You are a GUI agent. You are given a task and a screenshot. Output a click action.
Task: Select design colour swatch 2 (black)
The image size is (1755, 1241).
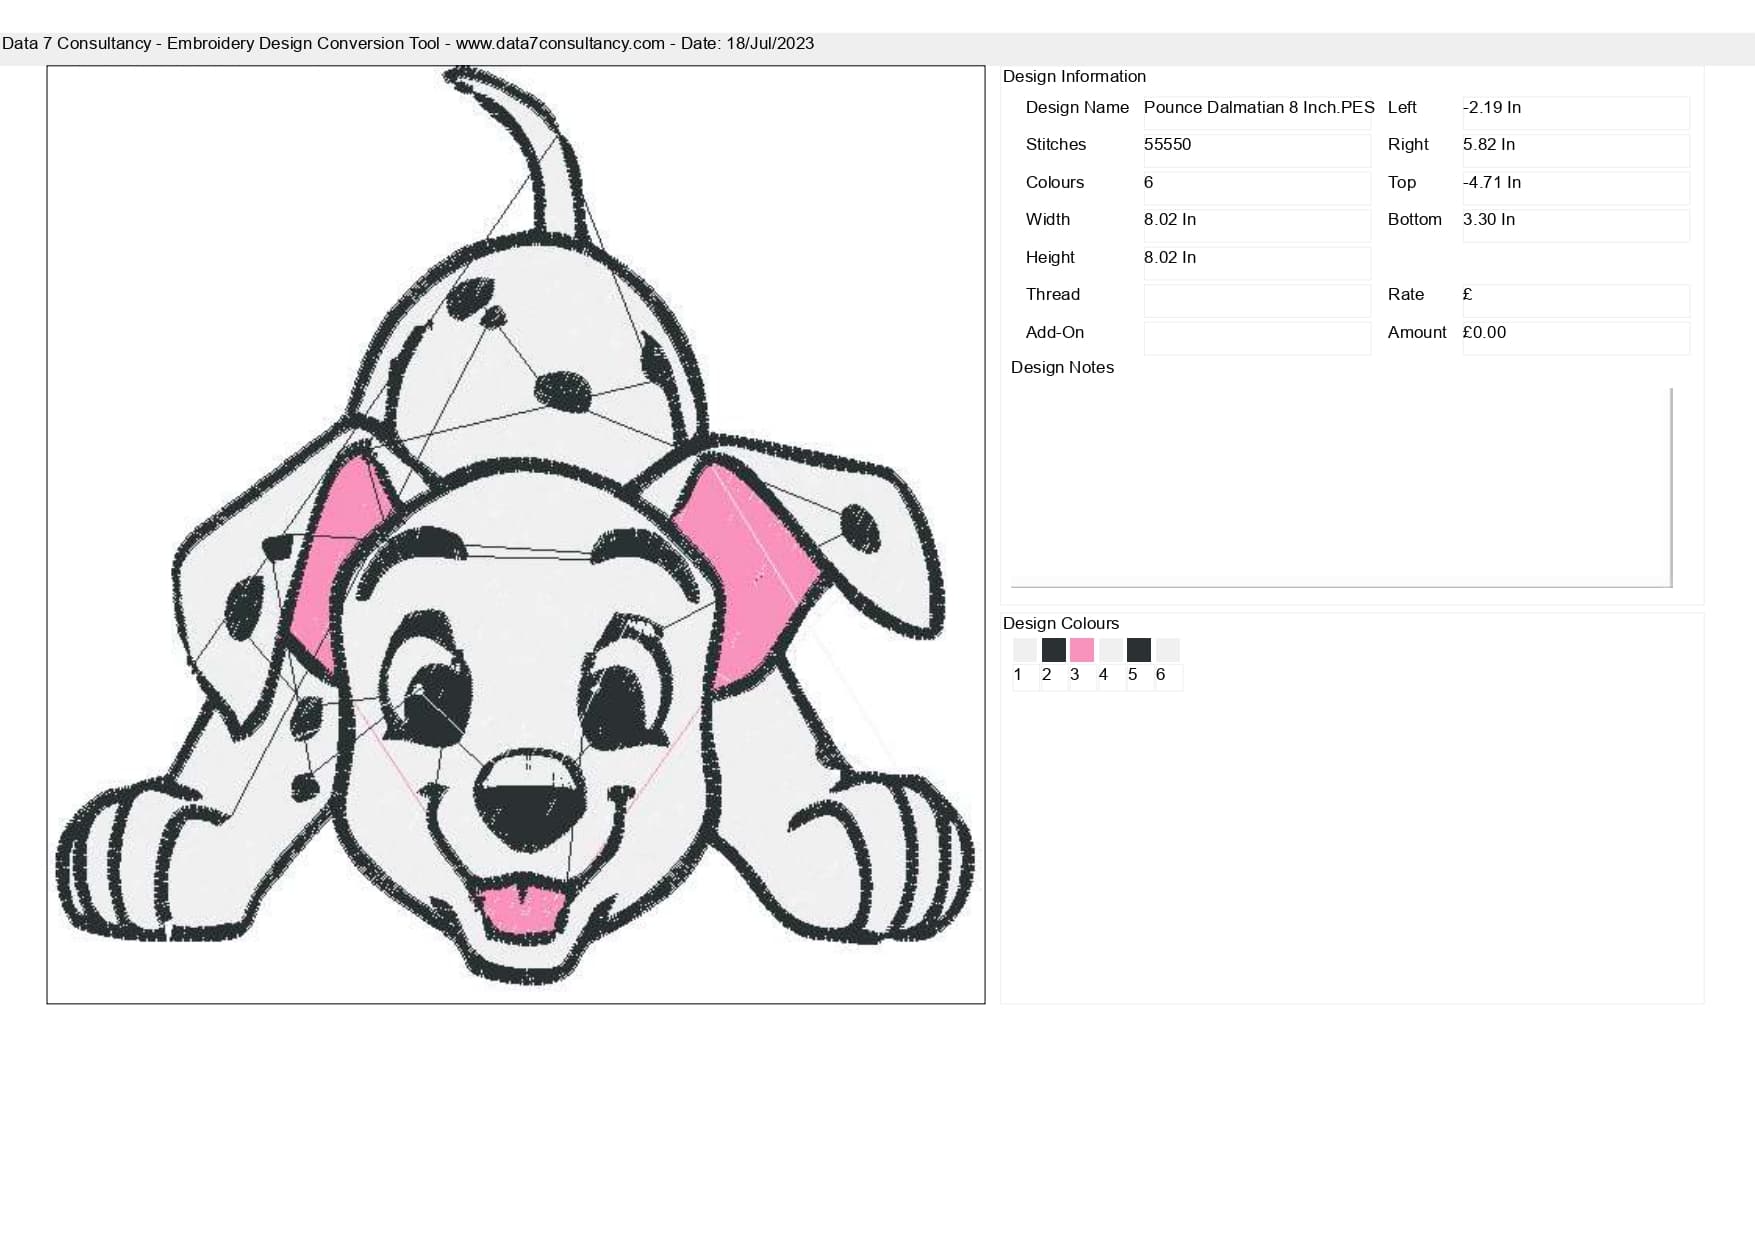[1053, 650]
